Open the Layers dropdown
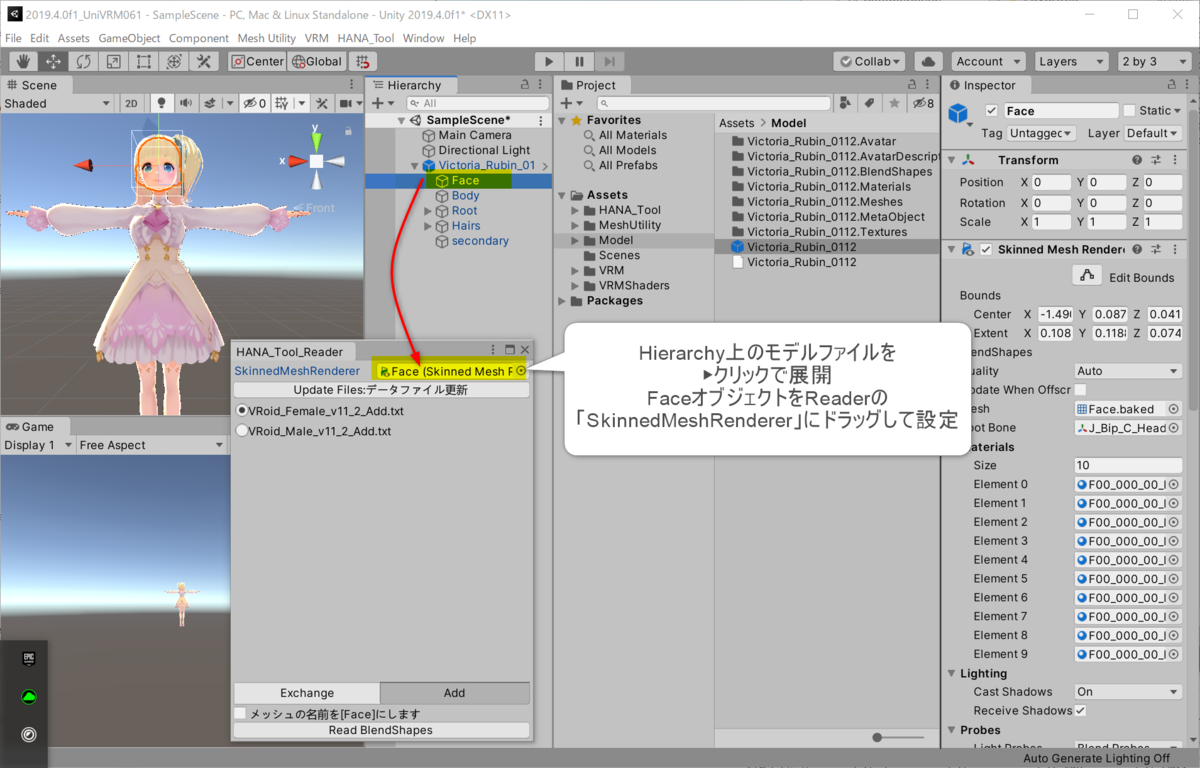Screen dimensions: 1200x768 pyautogui.click(x=1072, y=61)
